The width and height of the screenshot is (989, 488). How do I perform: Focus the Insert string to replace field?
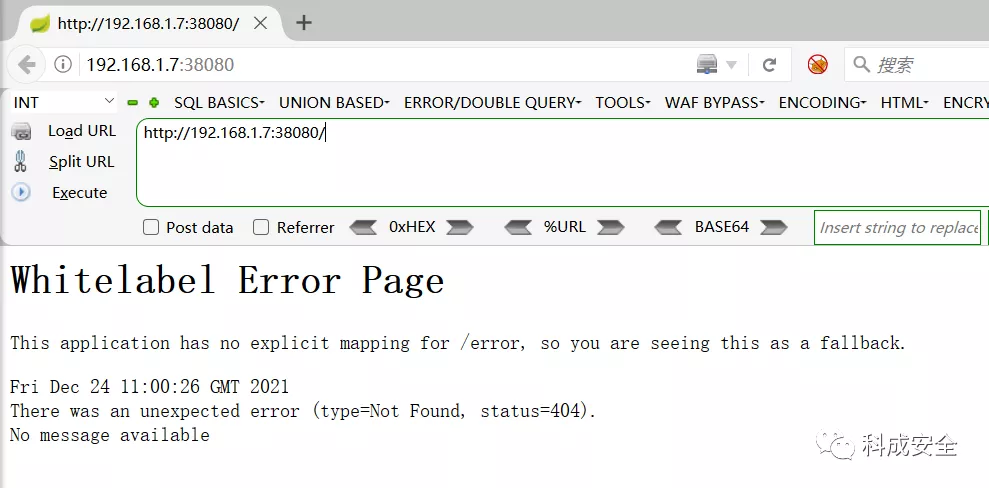[898, 228]
